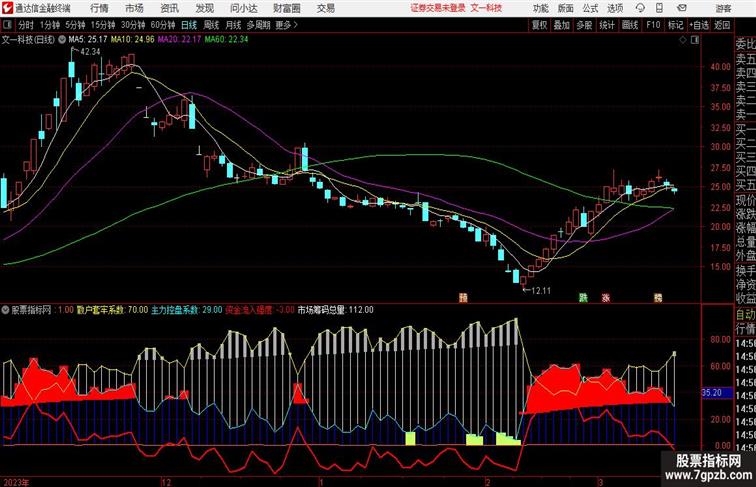Image resolution: width=756 pixels, height=487 pixels.
Task: Click the 文一科技 stock name in title bar
Action: coord(486,8)
